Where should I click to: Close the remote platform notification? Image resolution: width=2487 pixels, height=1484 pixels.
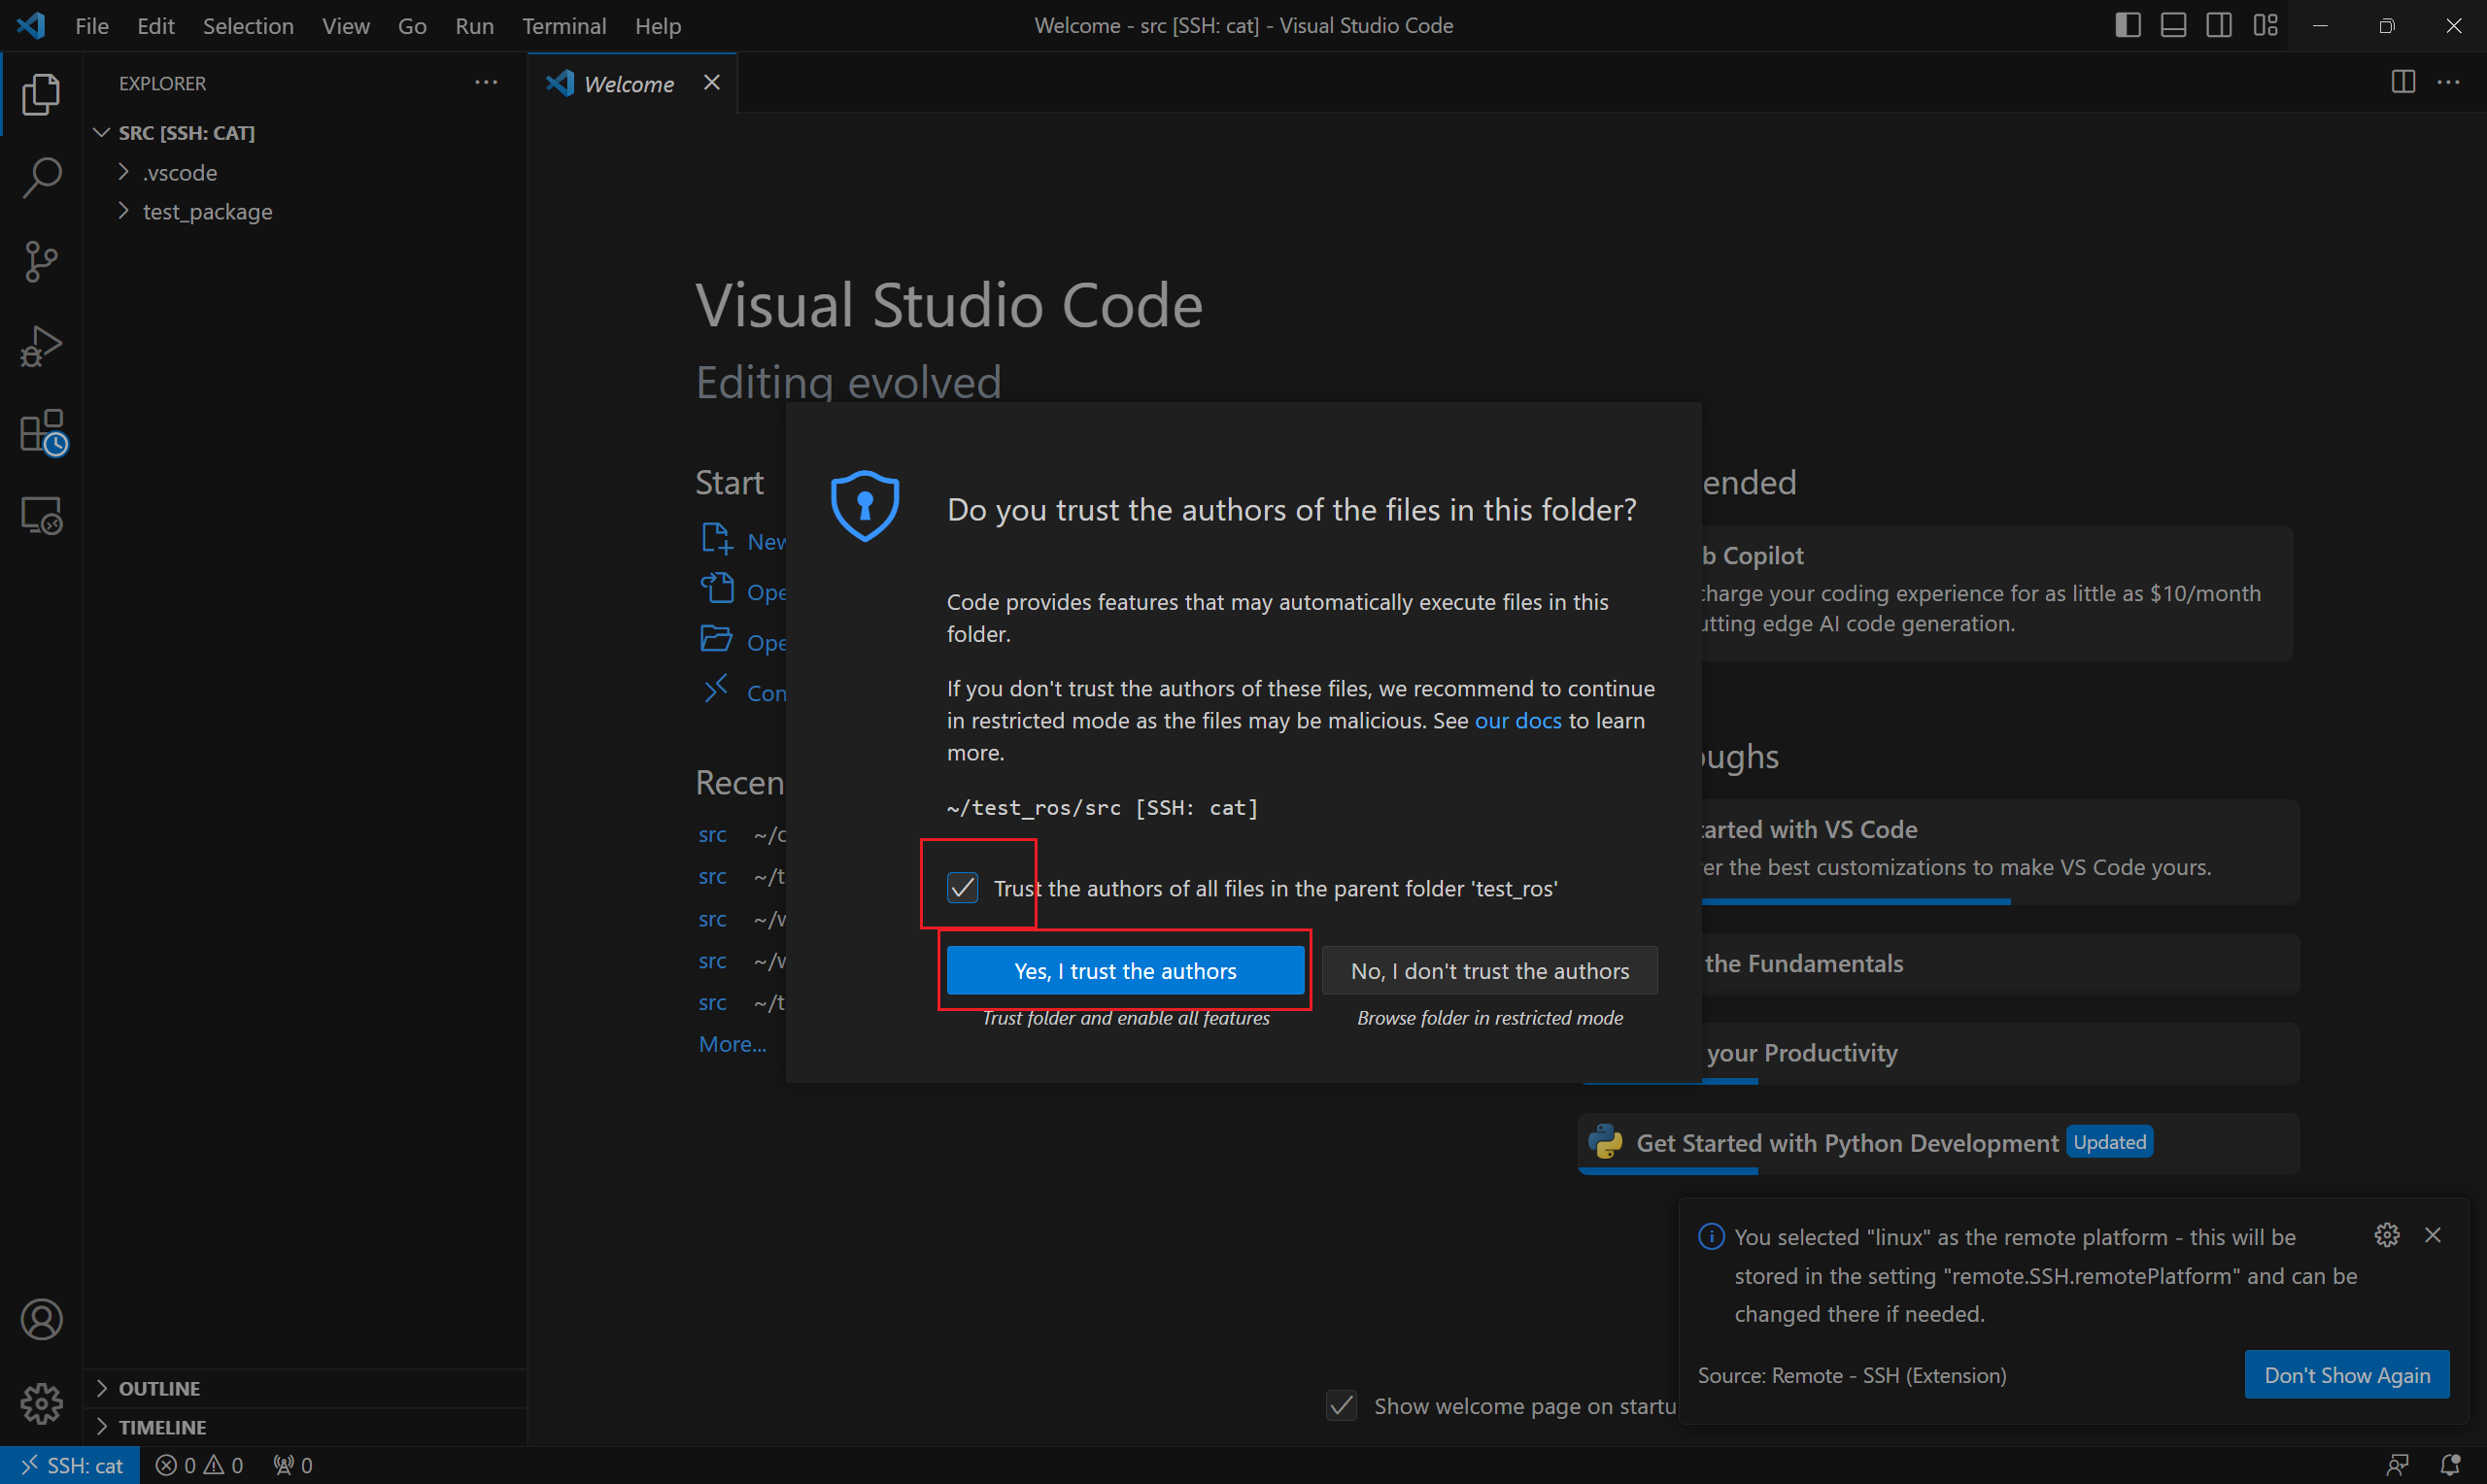2433,1235
